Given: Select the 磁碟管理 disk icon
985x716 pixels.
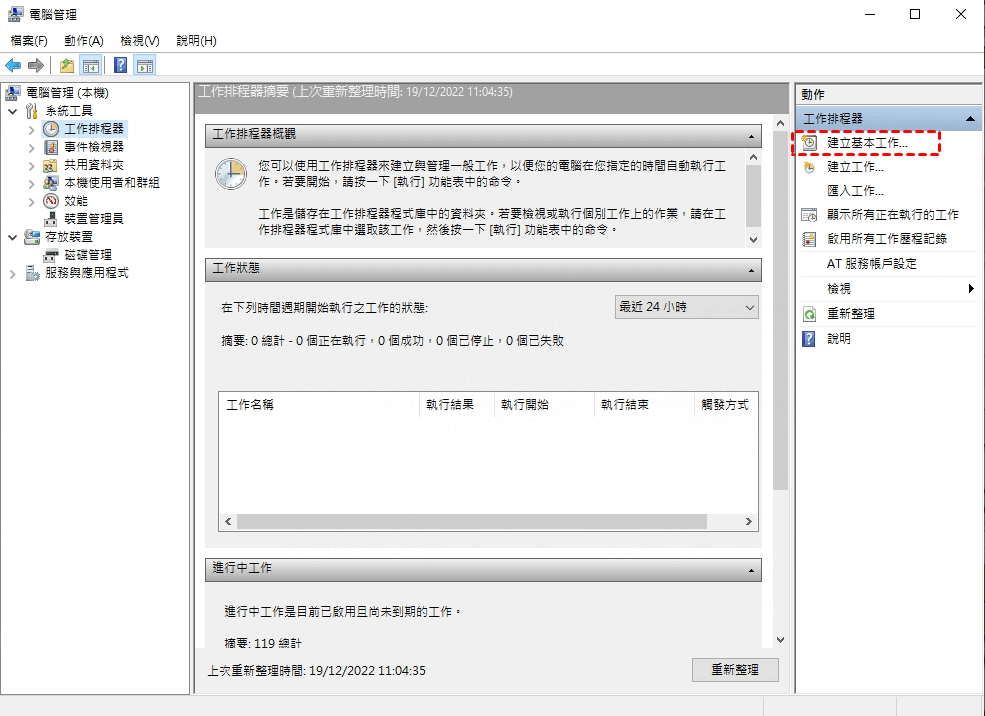Looking at the screenshot, I should click(51, 255).
